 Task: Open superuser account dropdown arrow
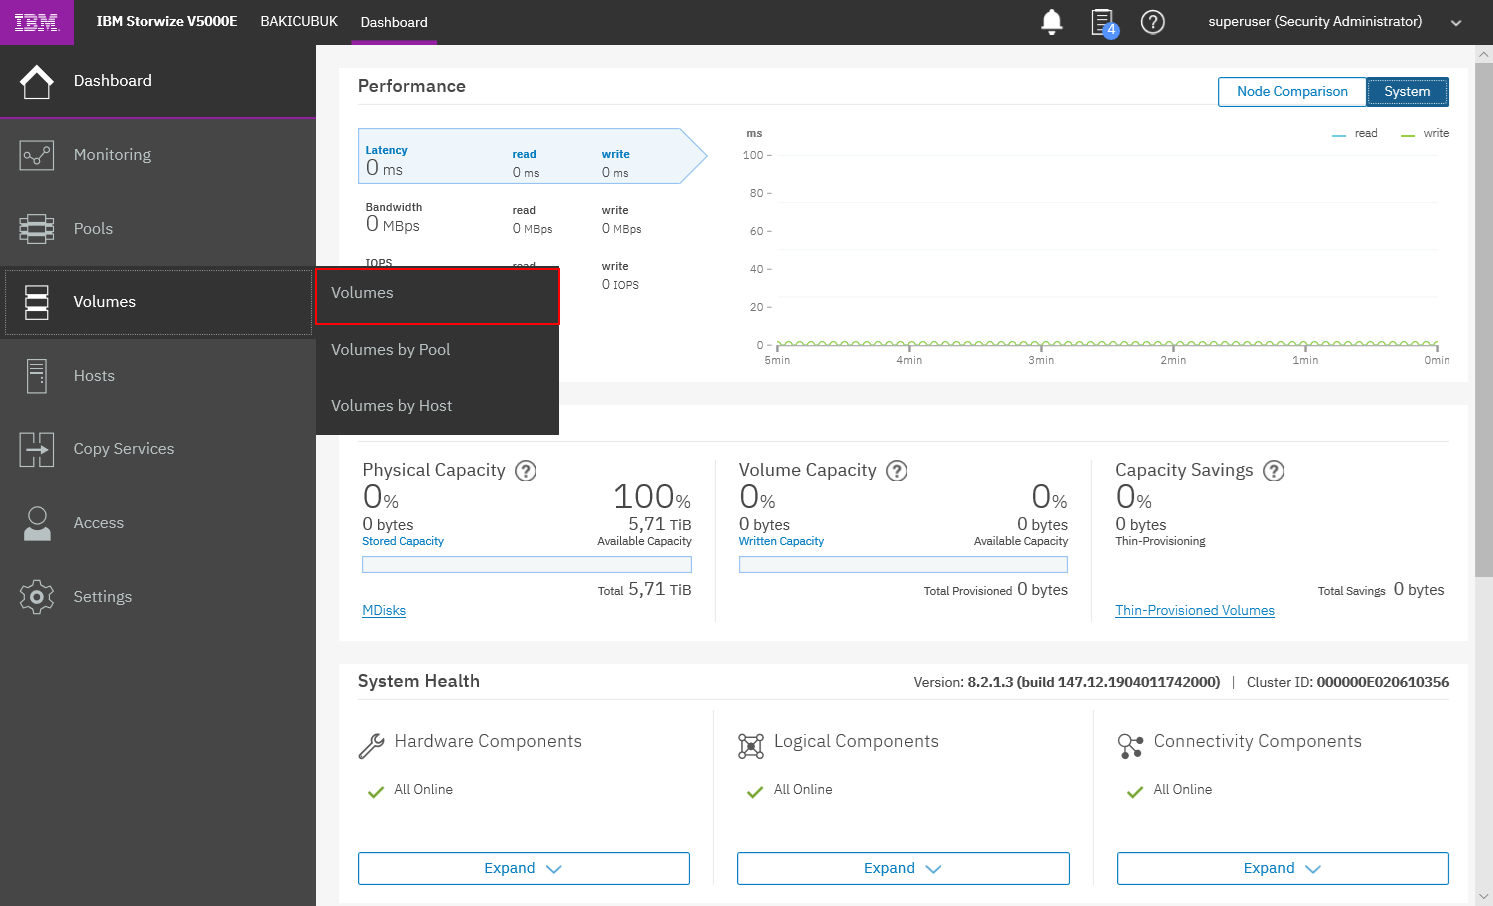pos(1456,23)
